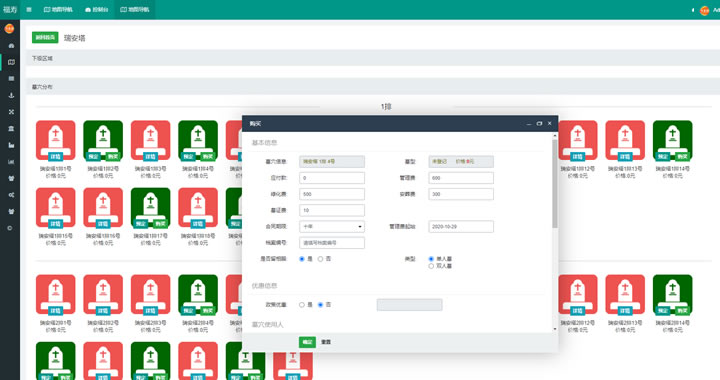
Task: Open the 合同期限 十年 dropdown
Action: tap(332, 226)
